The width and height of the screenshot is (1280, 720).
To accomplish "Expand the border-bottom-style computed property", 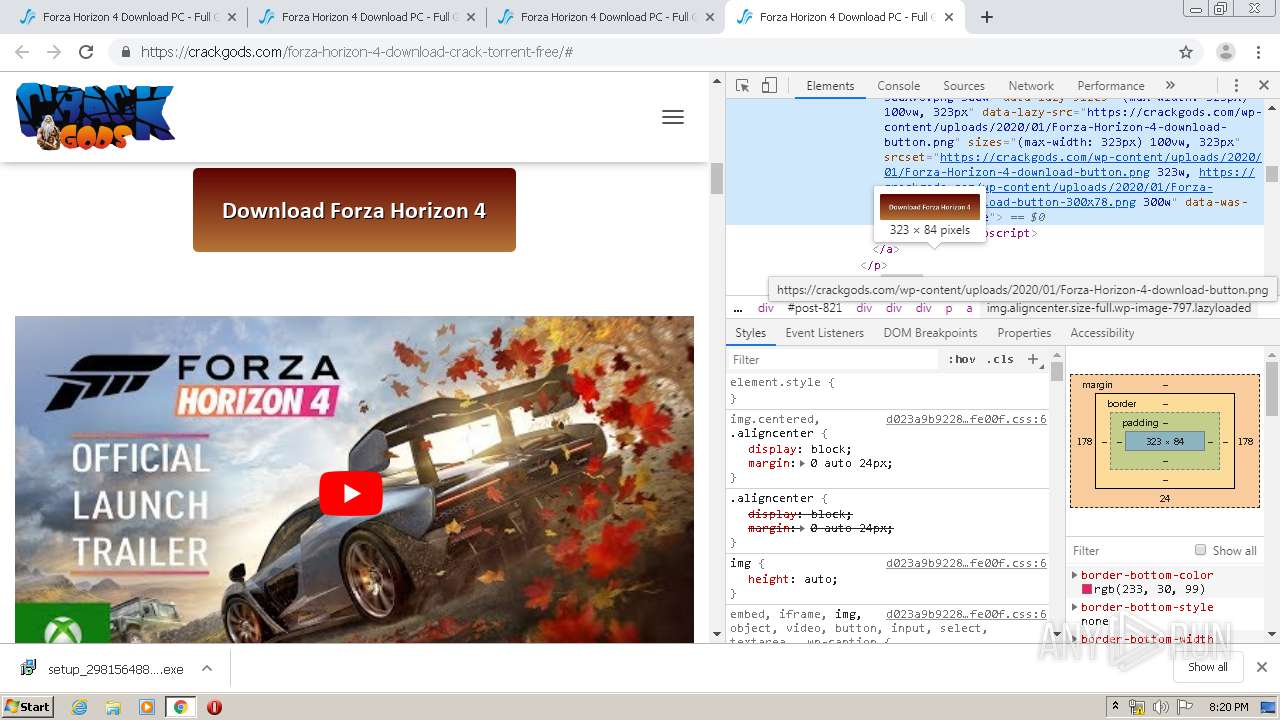I will tap(1075, 607).
